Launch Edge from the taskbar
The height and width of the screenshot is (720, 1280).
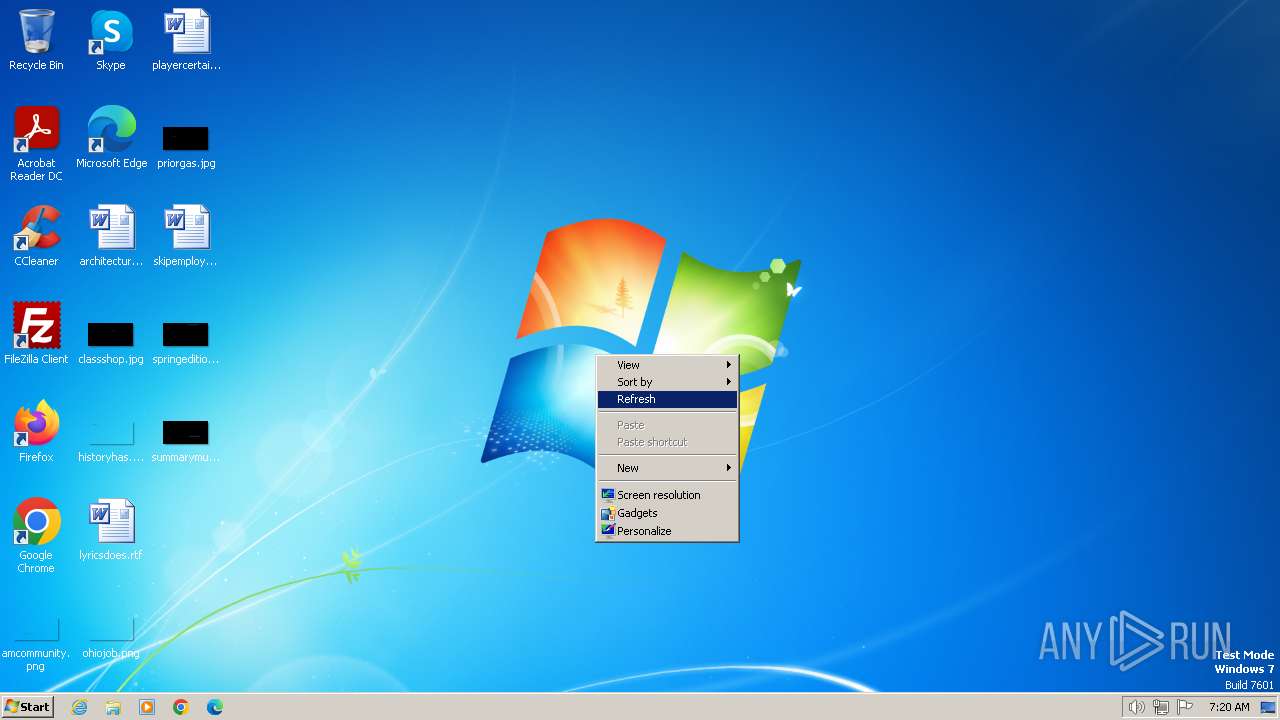pyautogui.click(x=215, y=707)
